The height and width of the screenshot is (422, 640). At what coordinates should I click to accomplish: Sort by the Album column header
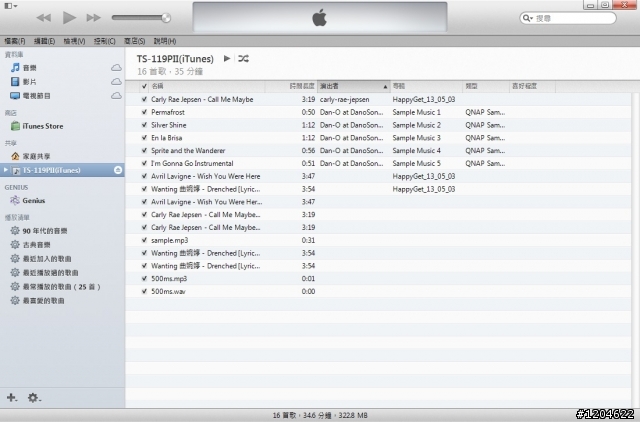pyautogui.click(x=427, y=86)
